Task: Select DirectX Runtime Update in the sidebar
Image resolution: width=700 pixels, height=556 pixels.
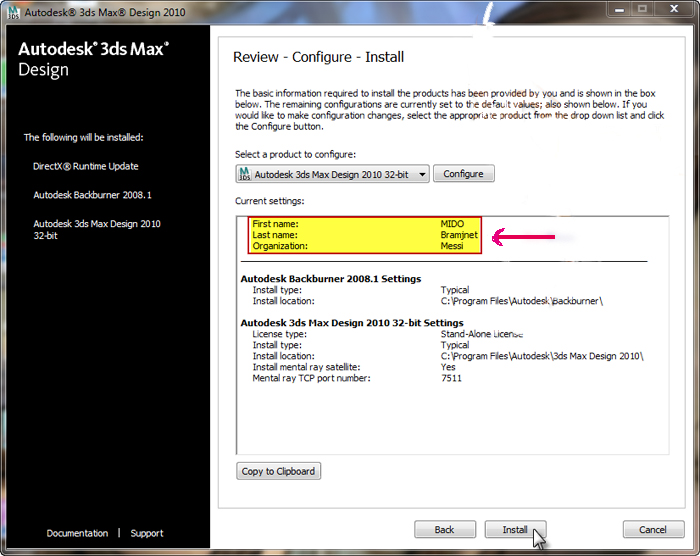Action: point(86,166)
